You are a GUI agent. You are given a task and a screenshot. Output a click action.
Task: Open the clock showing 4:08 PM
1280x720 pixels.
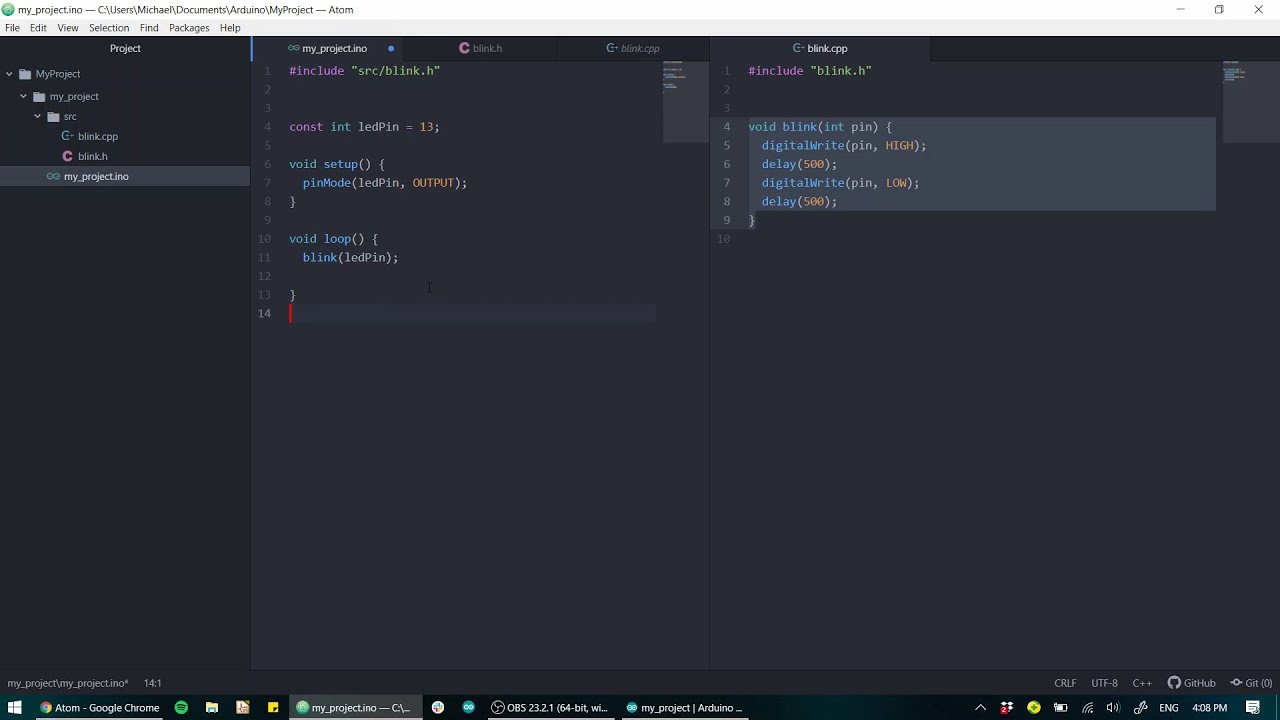[x=1209, y=707]
